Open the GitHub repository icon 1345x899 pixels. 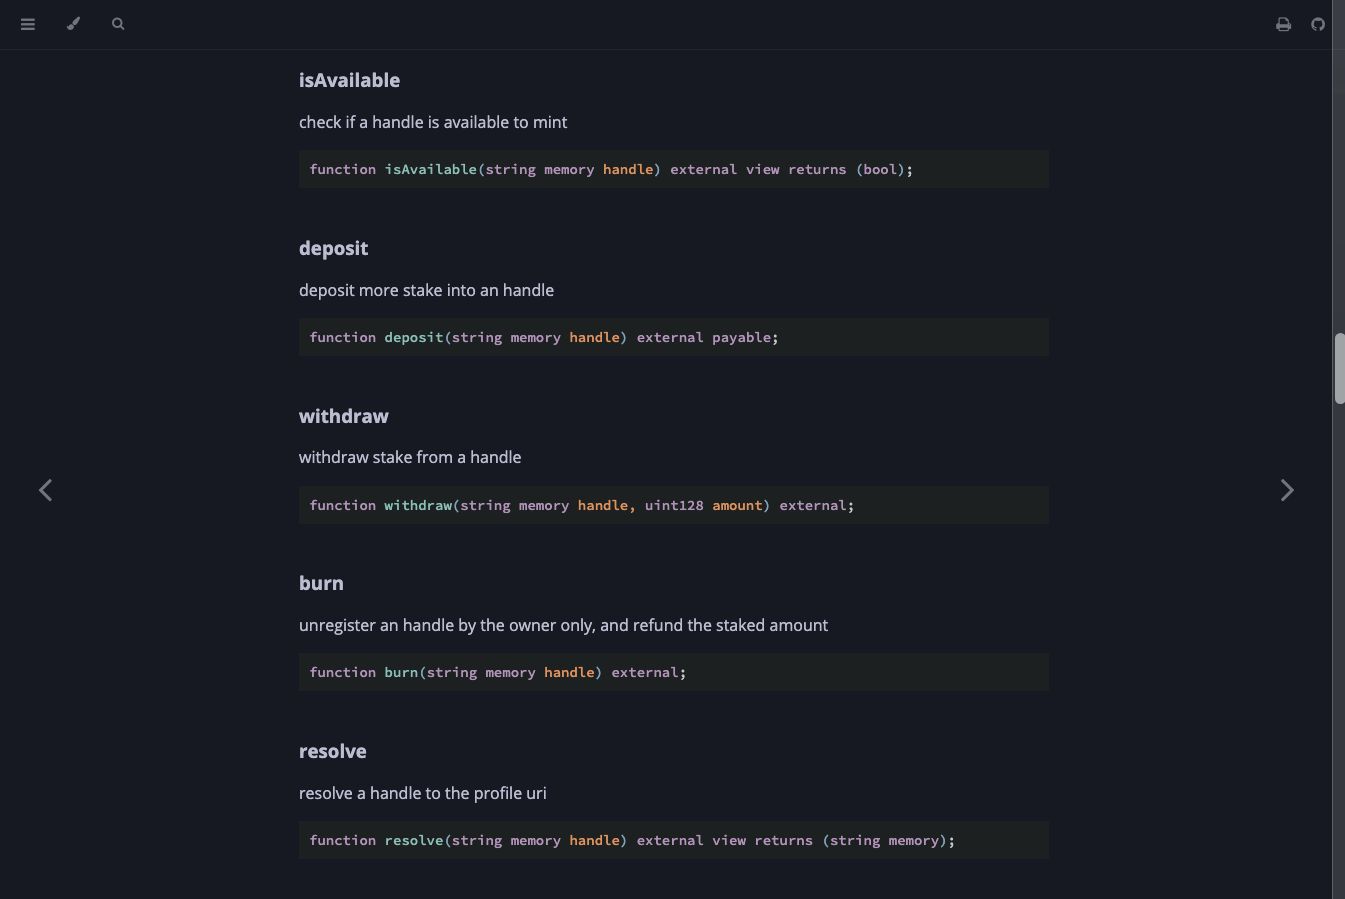pos(1318,24)
